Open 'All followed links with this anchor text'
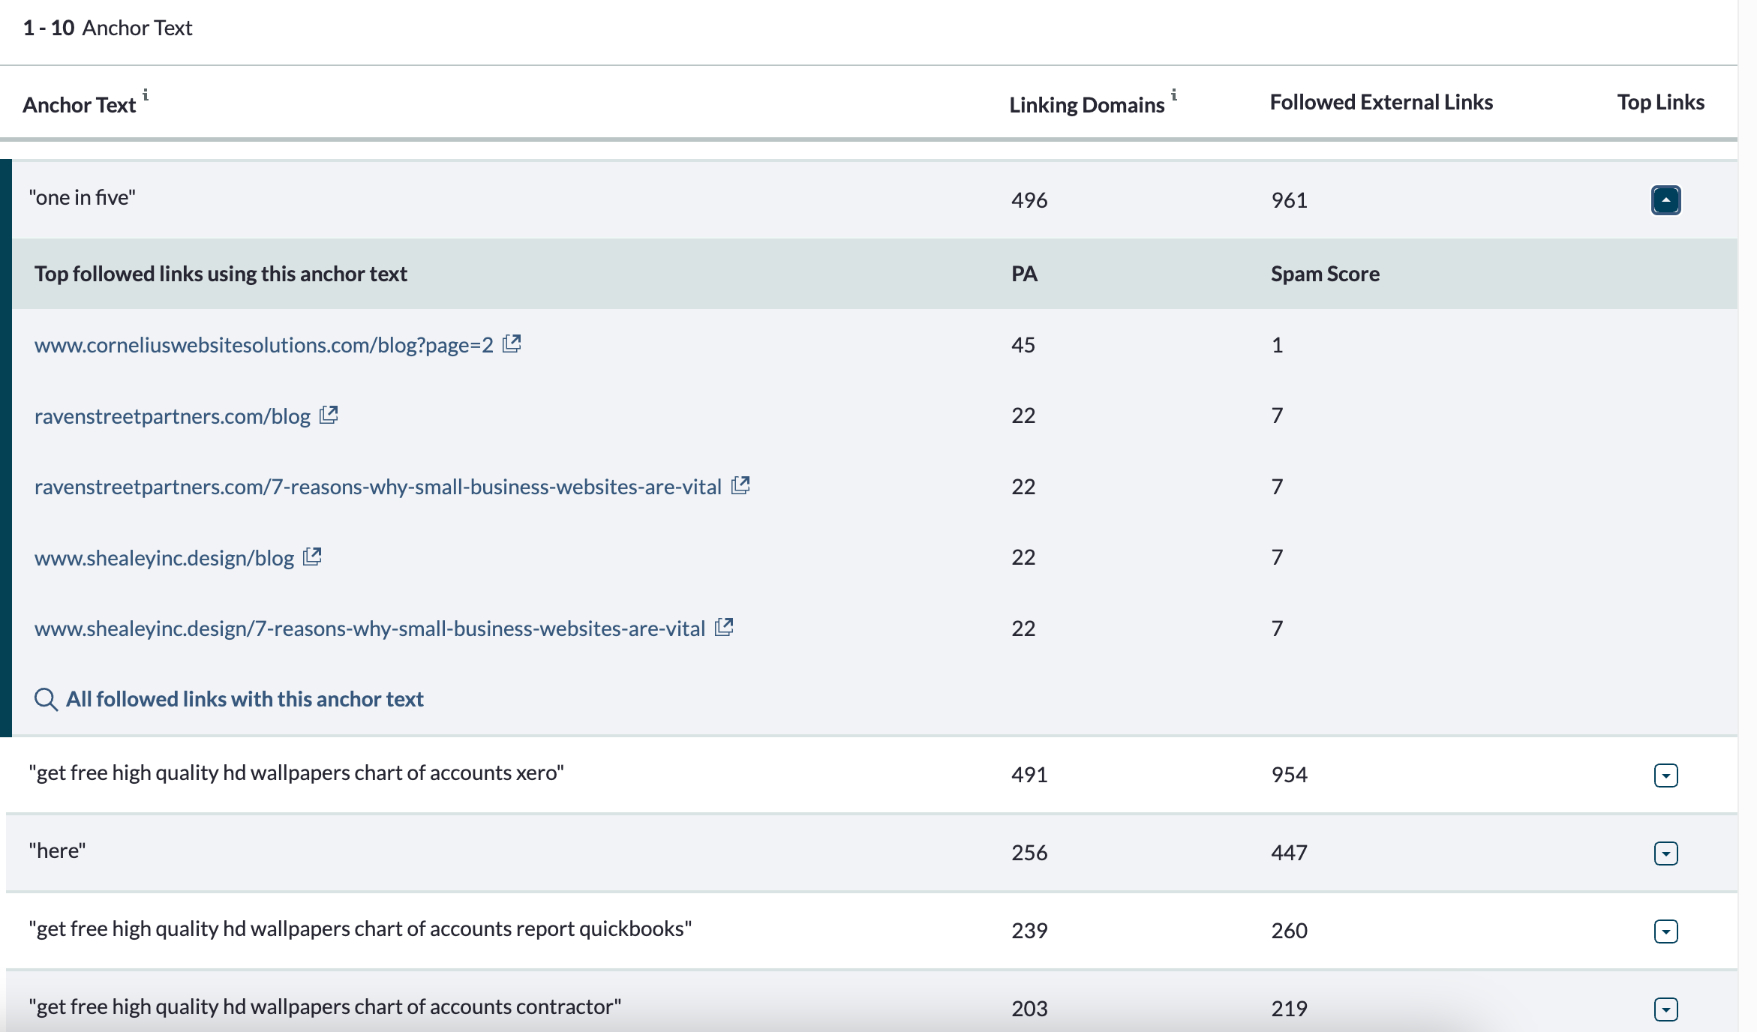Screen dimensions: 1757x1032 point(244,699)
